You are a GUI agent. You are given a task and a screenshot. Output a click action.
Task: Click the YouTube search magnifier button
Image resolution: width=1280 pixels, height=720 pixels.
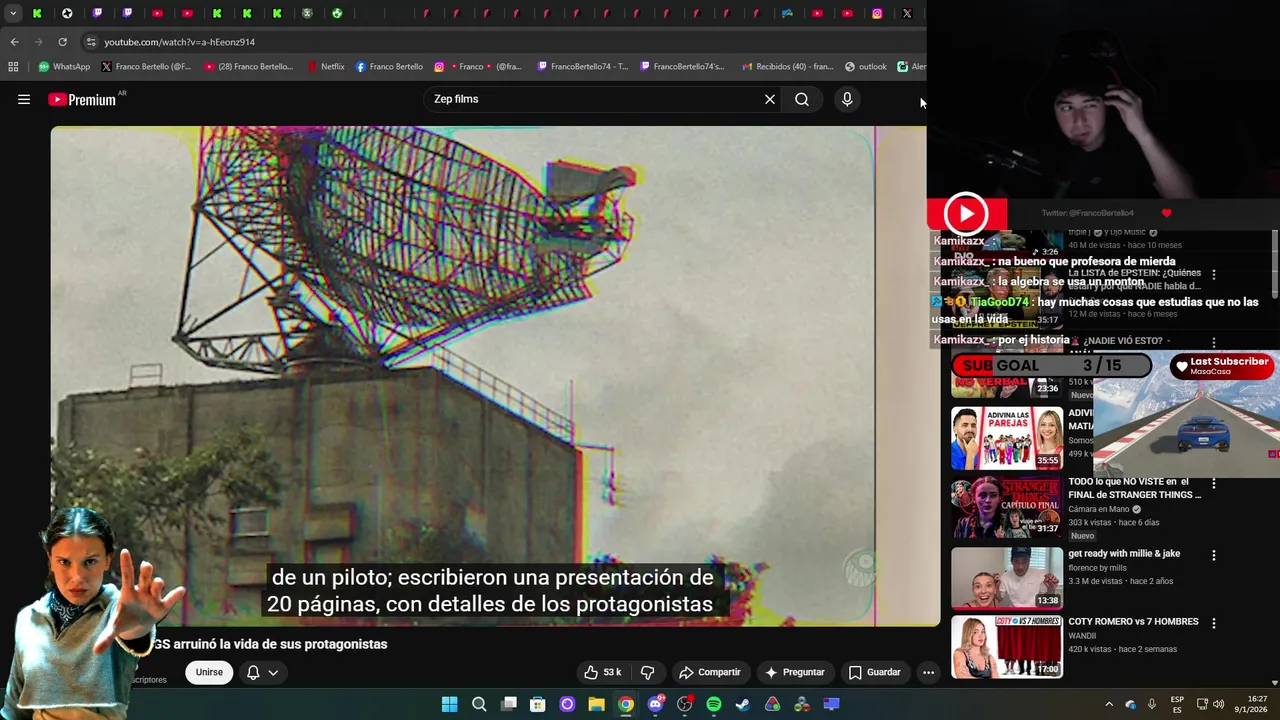802,99
